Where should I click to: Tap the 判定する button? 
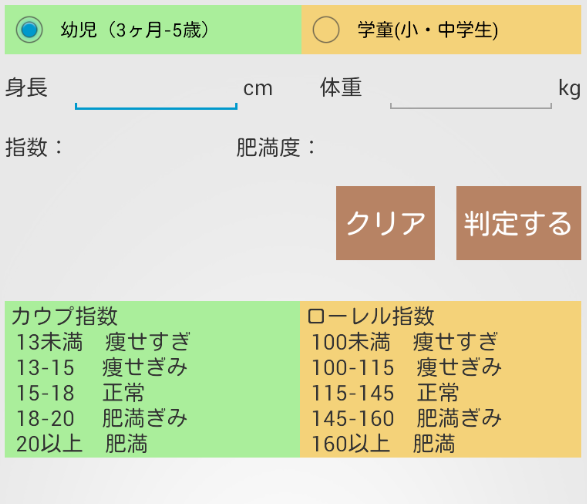click(518, 223)
